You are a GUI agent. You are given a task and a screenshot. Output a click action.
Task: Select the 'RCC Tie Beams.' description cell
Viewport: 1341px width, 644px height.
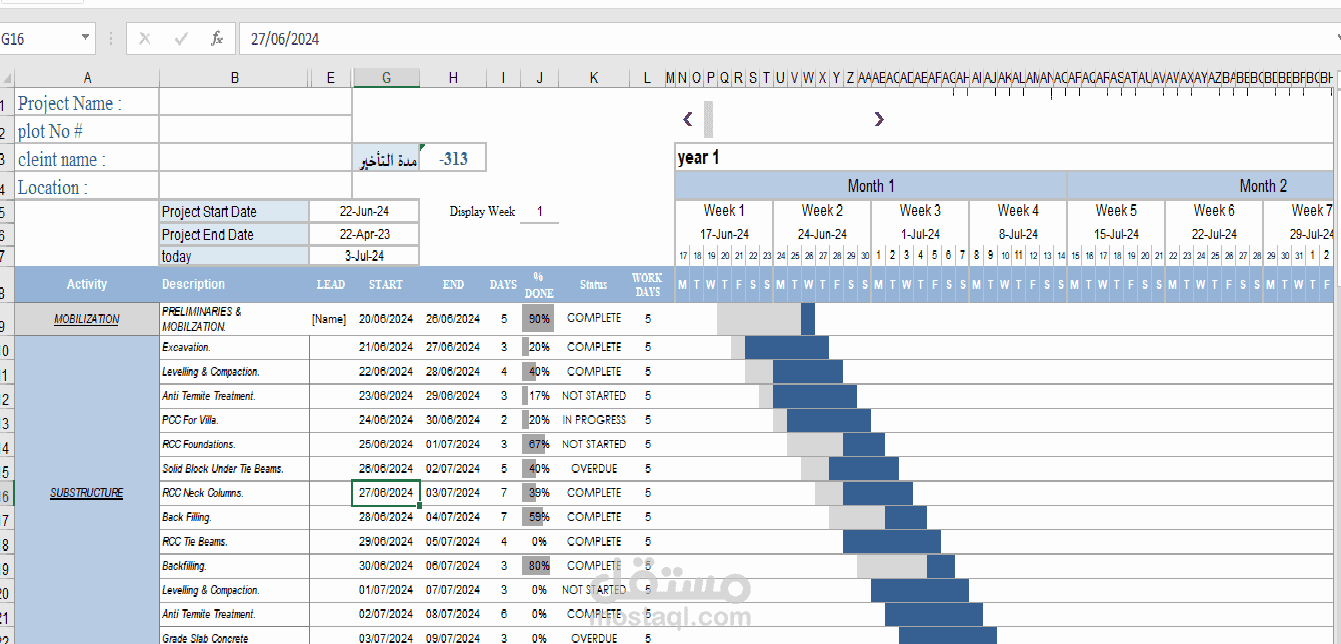tap(234, 541)
